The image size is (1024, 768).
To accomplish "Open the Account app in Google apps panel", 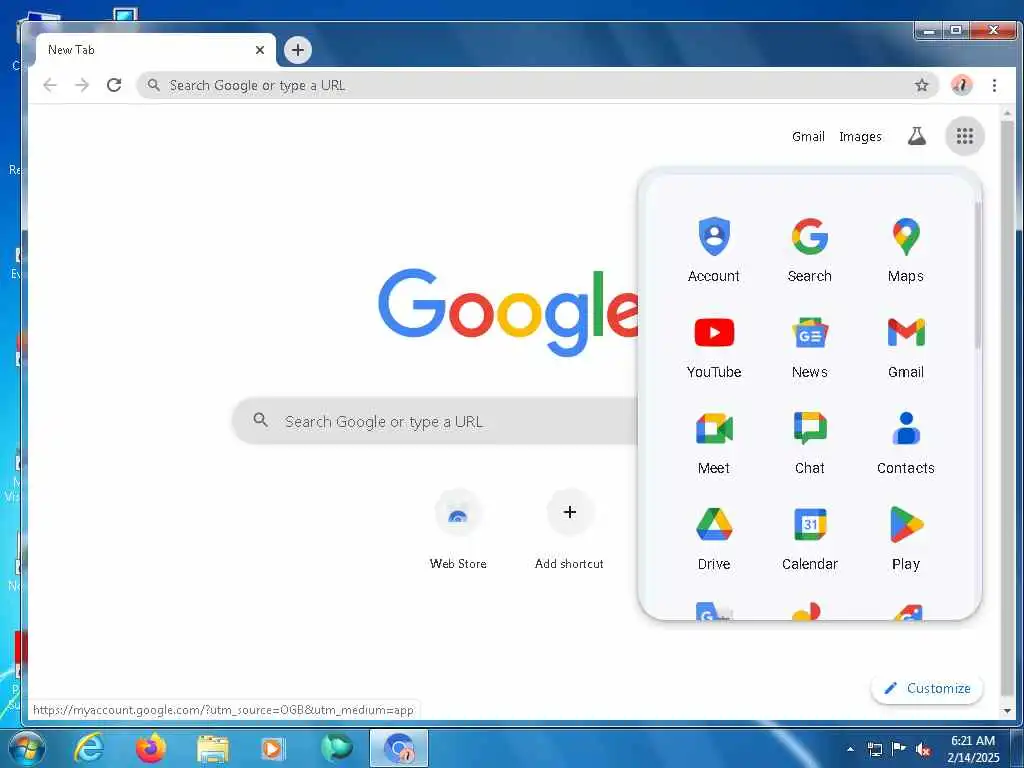I will [714, 249].
